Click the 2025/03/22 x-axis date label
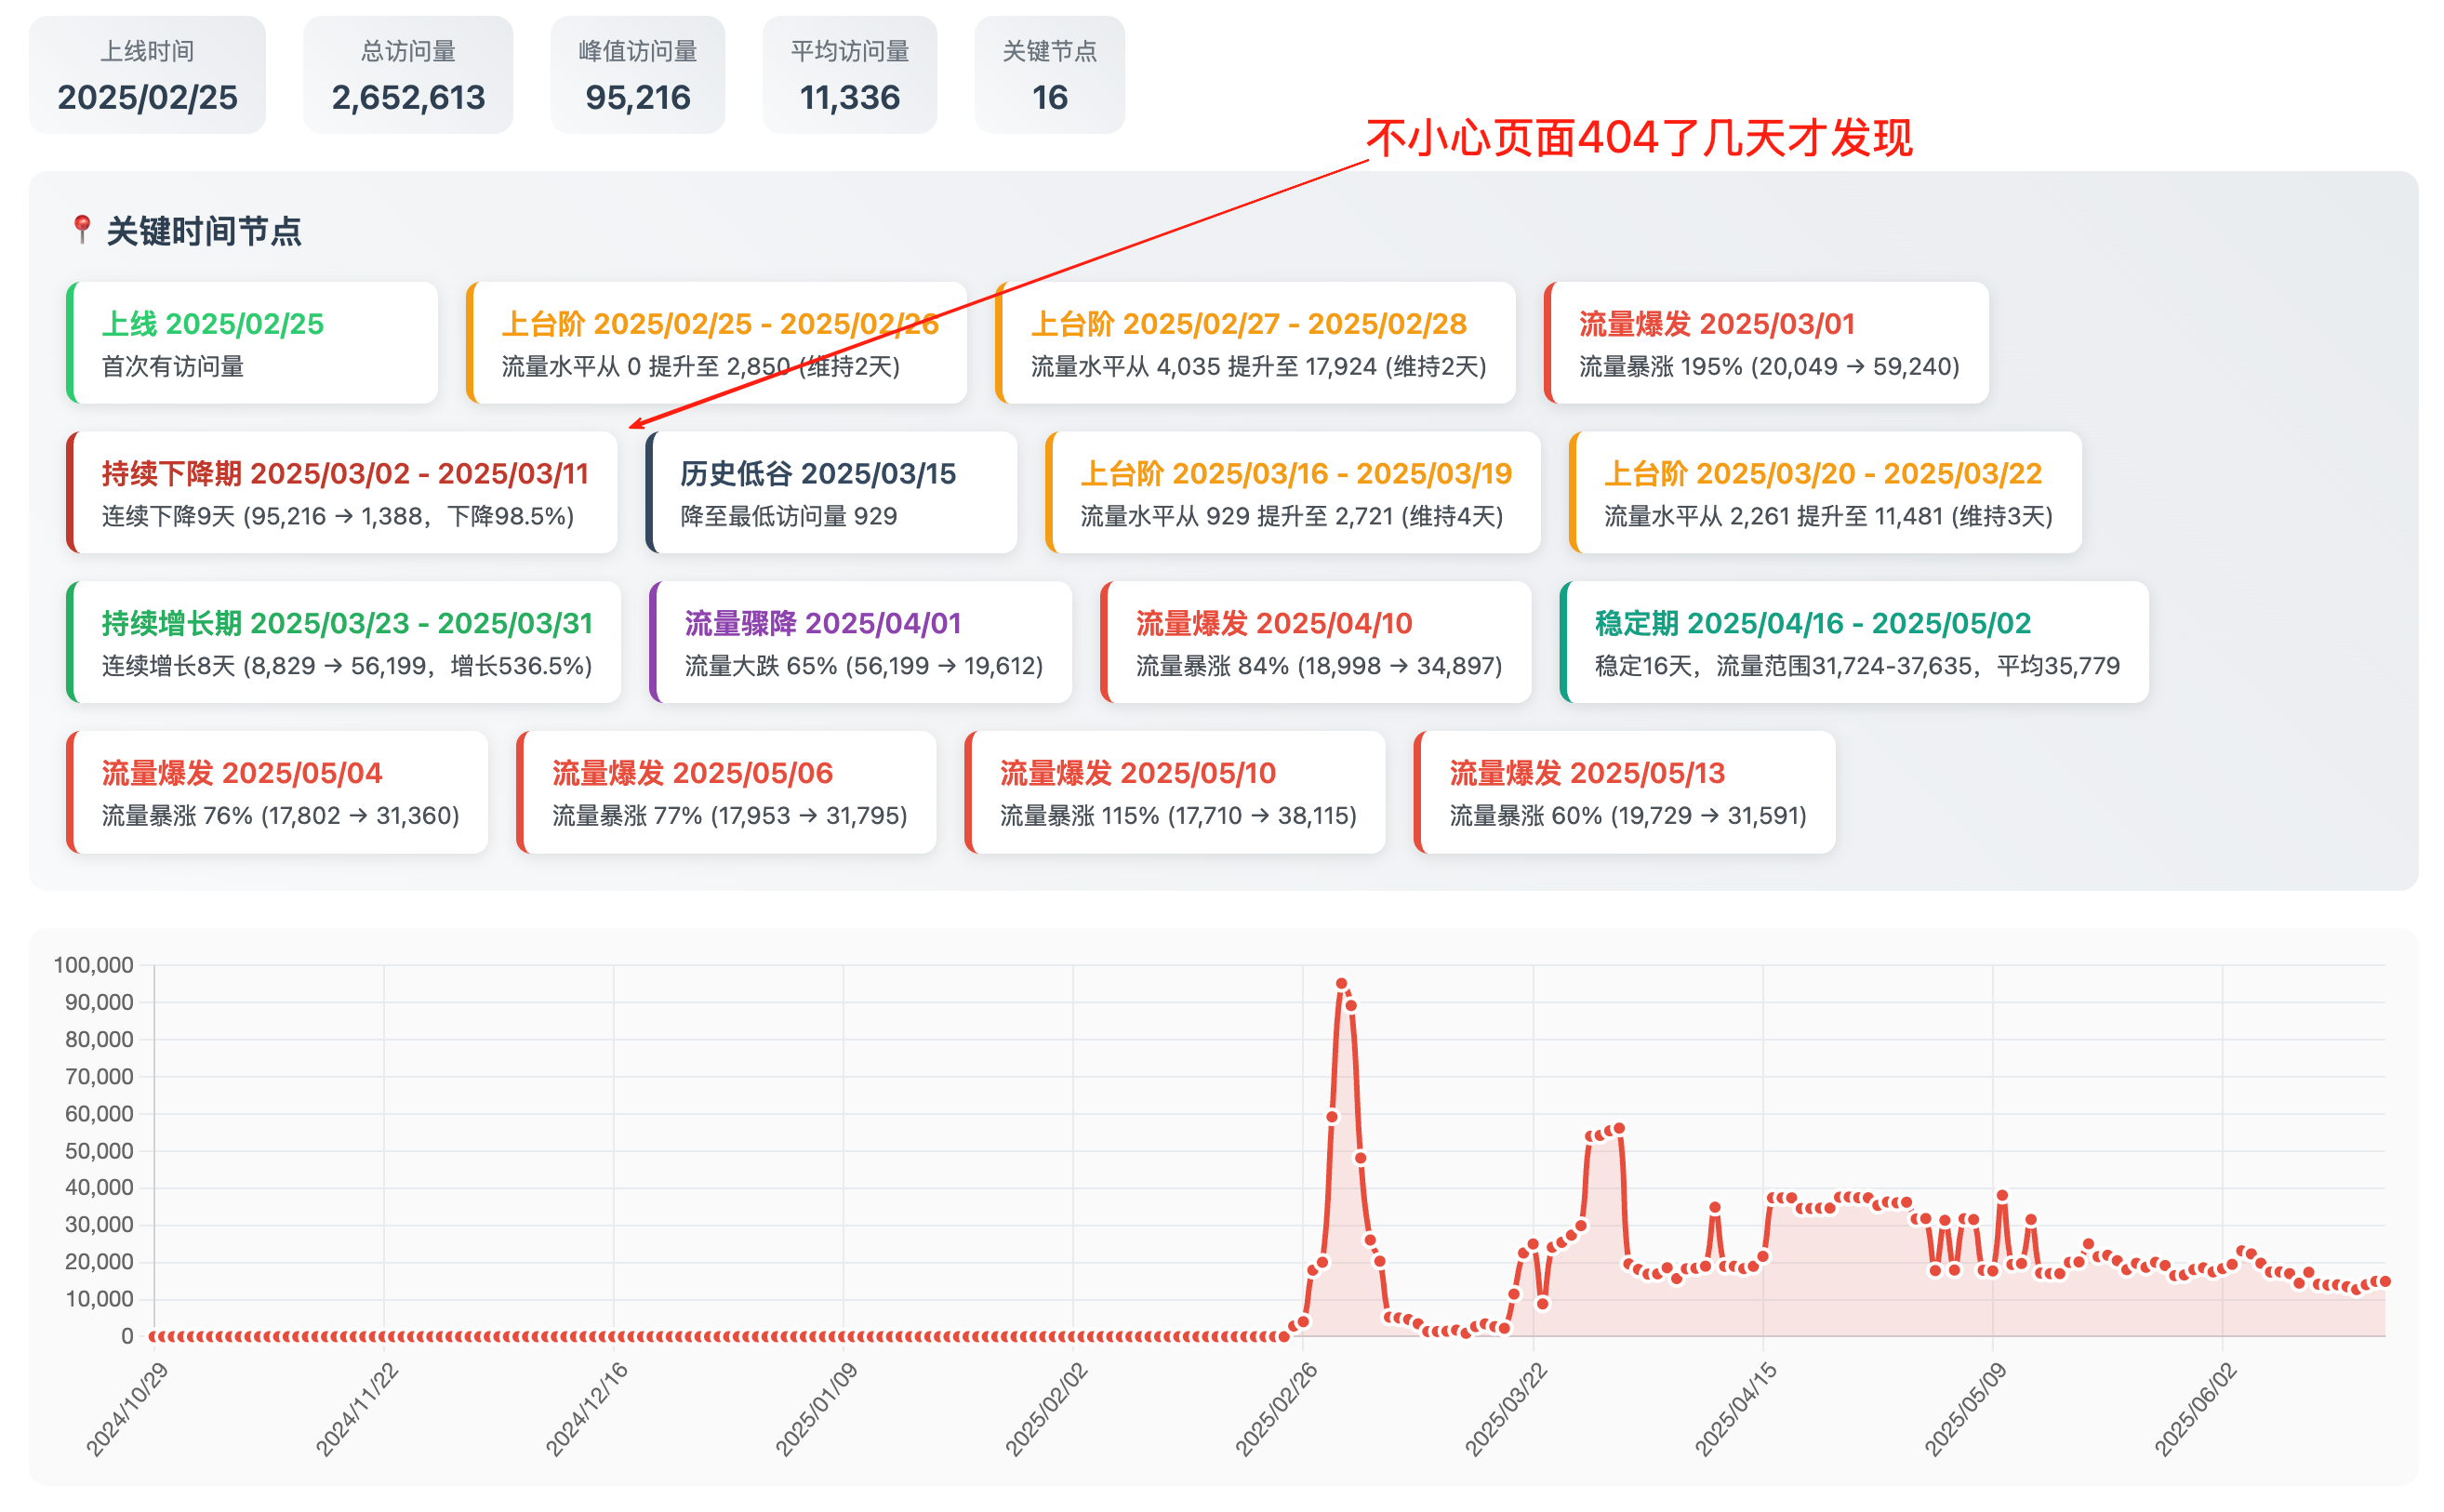The height and width of the screenshot is (1512, 2444). pyautogui.click(x=1505, y=1410)
